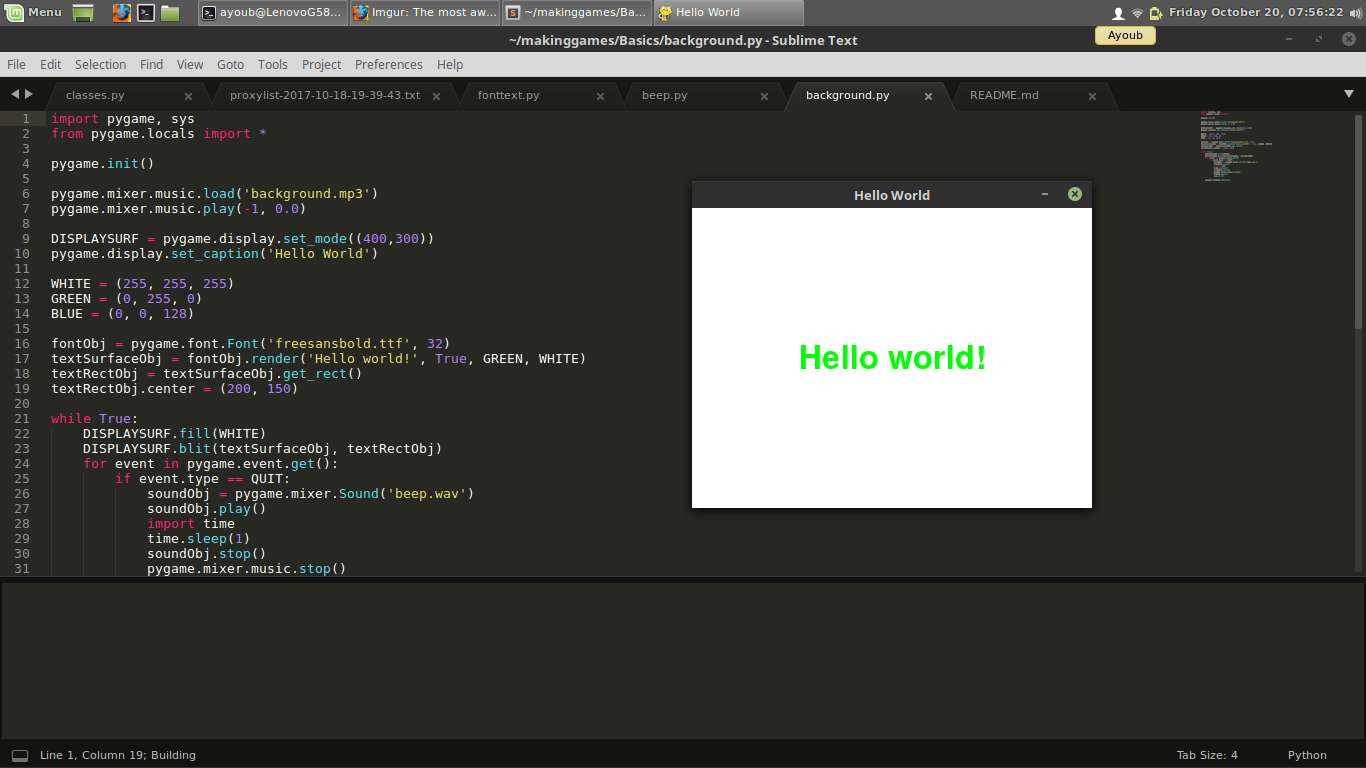Open the battery power tray icon
1366x768 pixels.
1156,13
